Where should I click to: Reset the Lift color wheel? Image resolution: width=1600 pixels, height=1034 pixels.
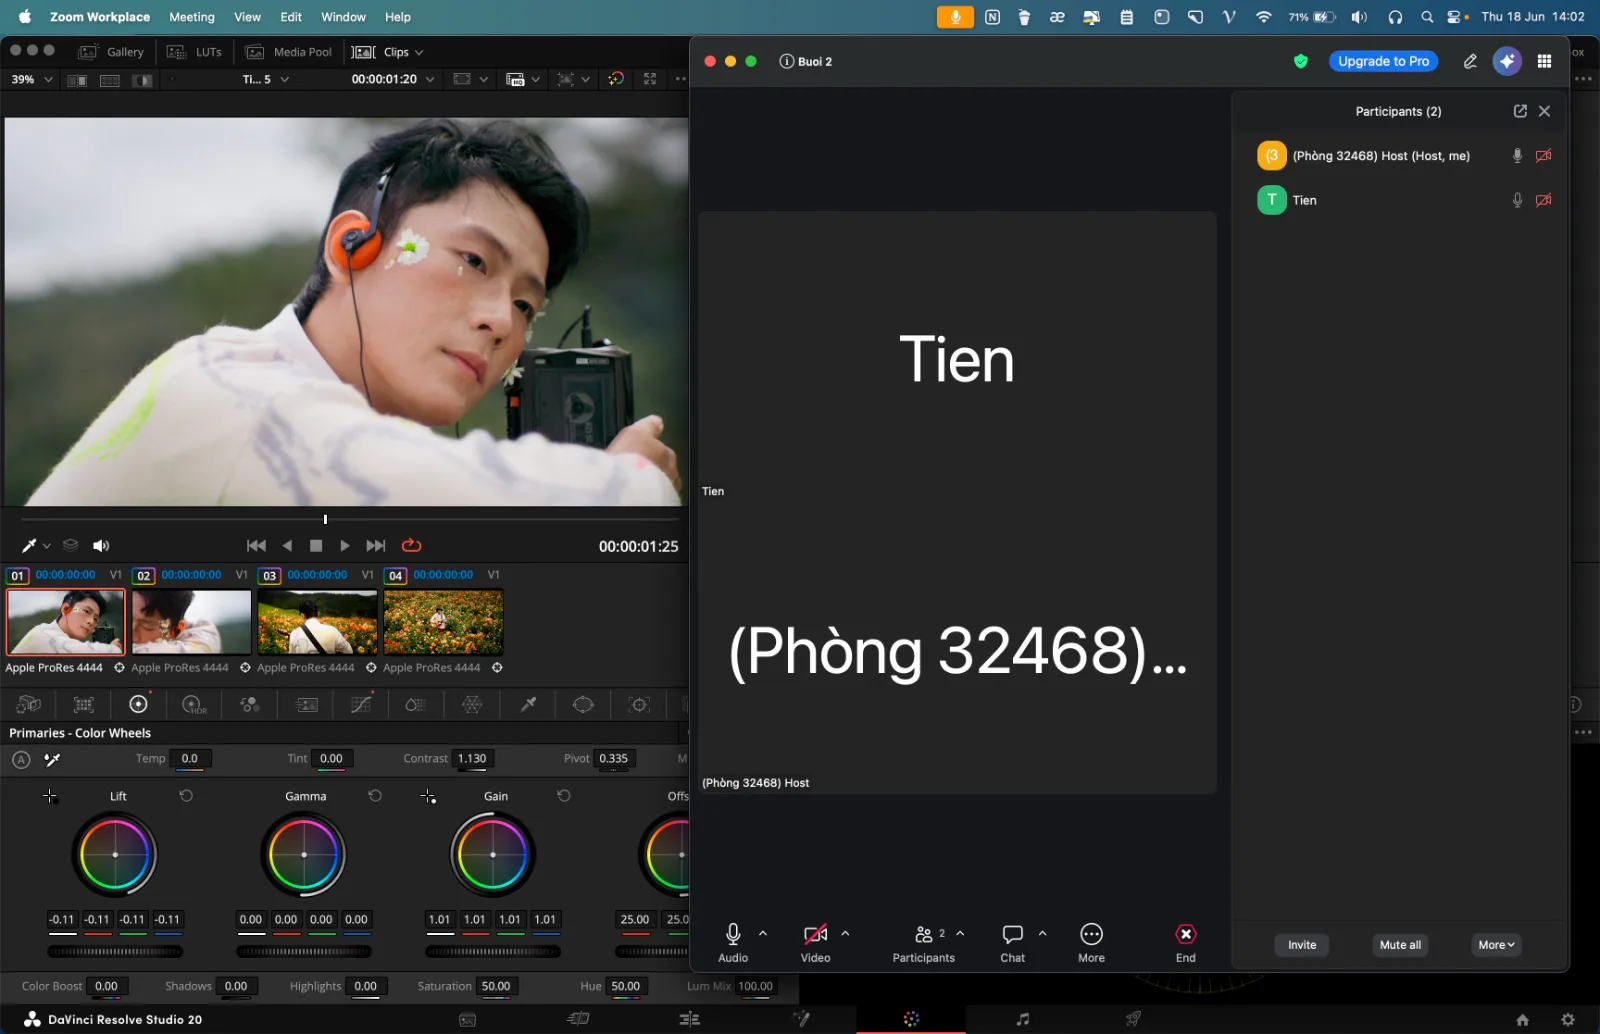pos(186,796)
